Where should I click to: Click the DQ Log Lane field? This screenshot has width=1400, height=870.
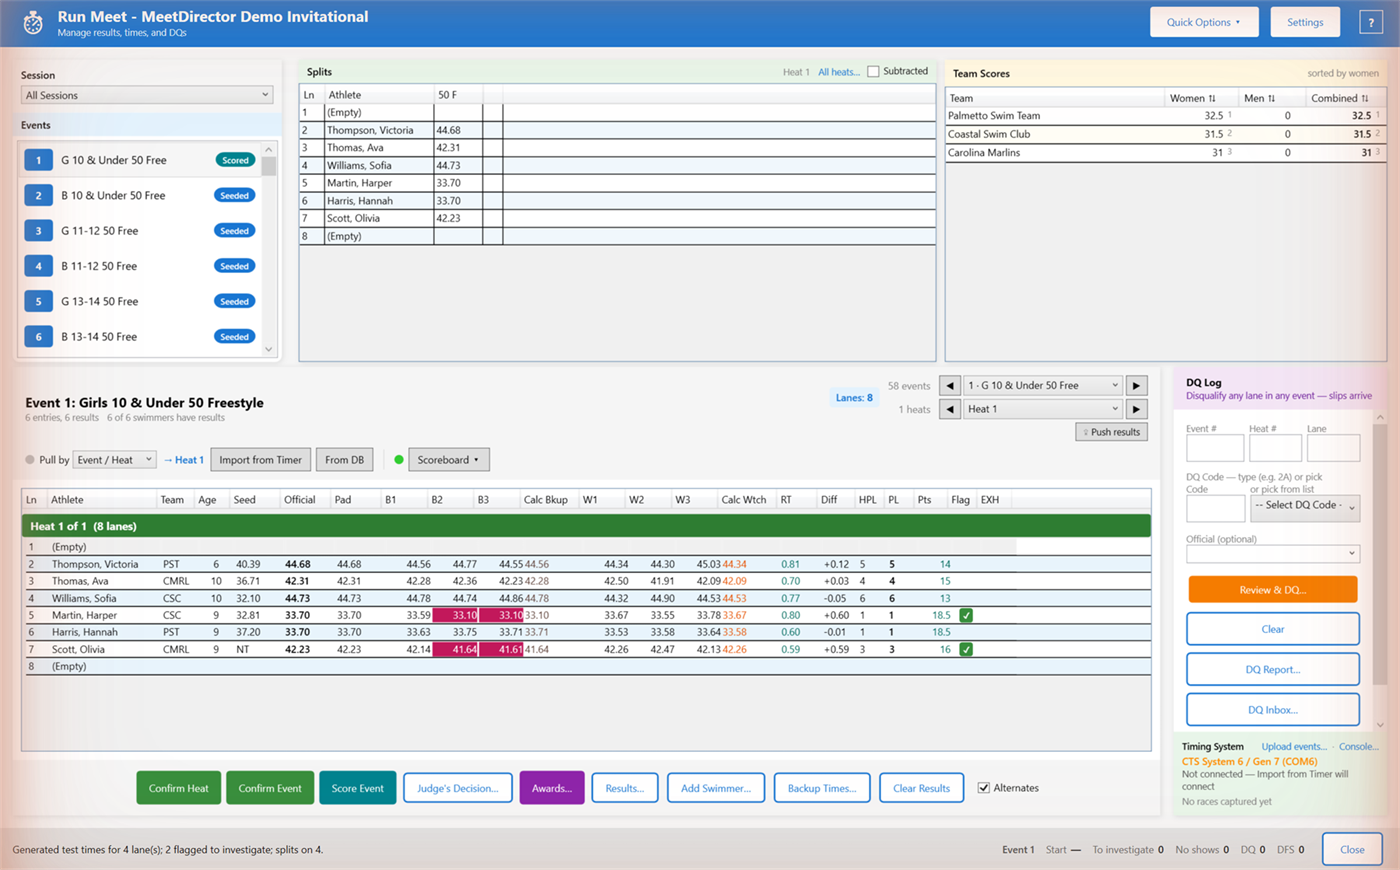(1333, 448)
